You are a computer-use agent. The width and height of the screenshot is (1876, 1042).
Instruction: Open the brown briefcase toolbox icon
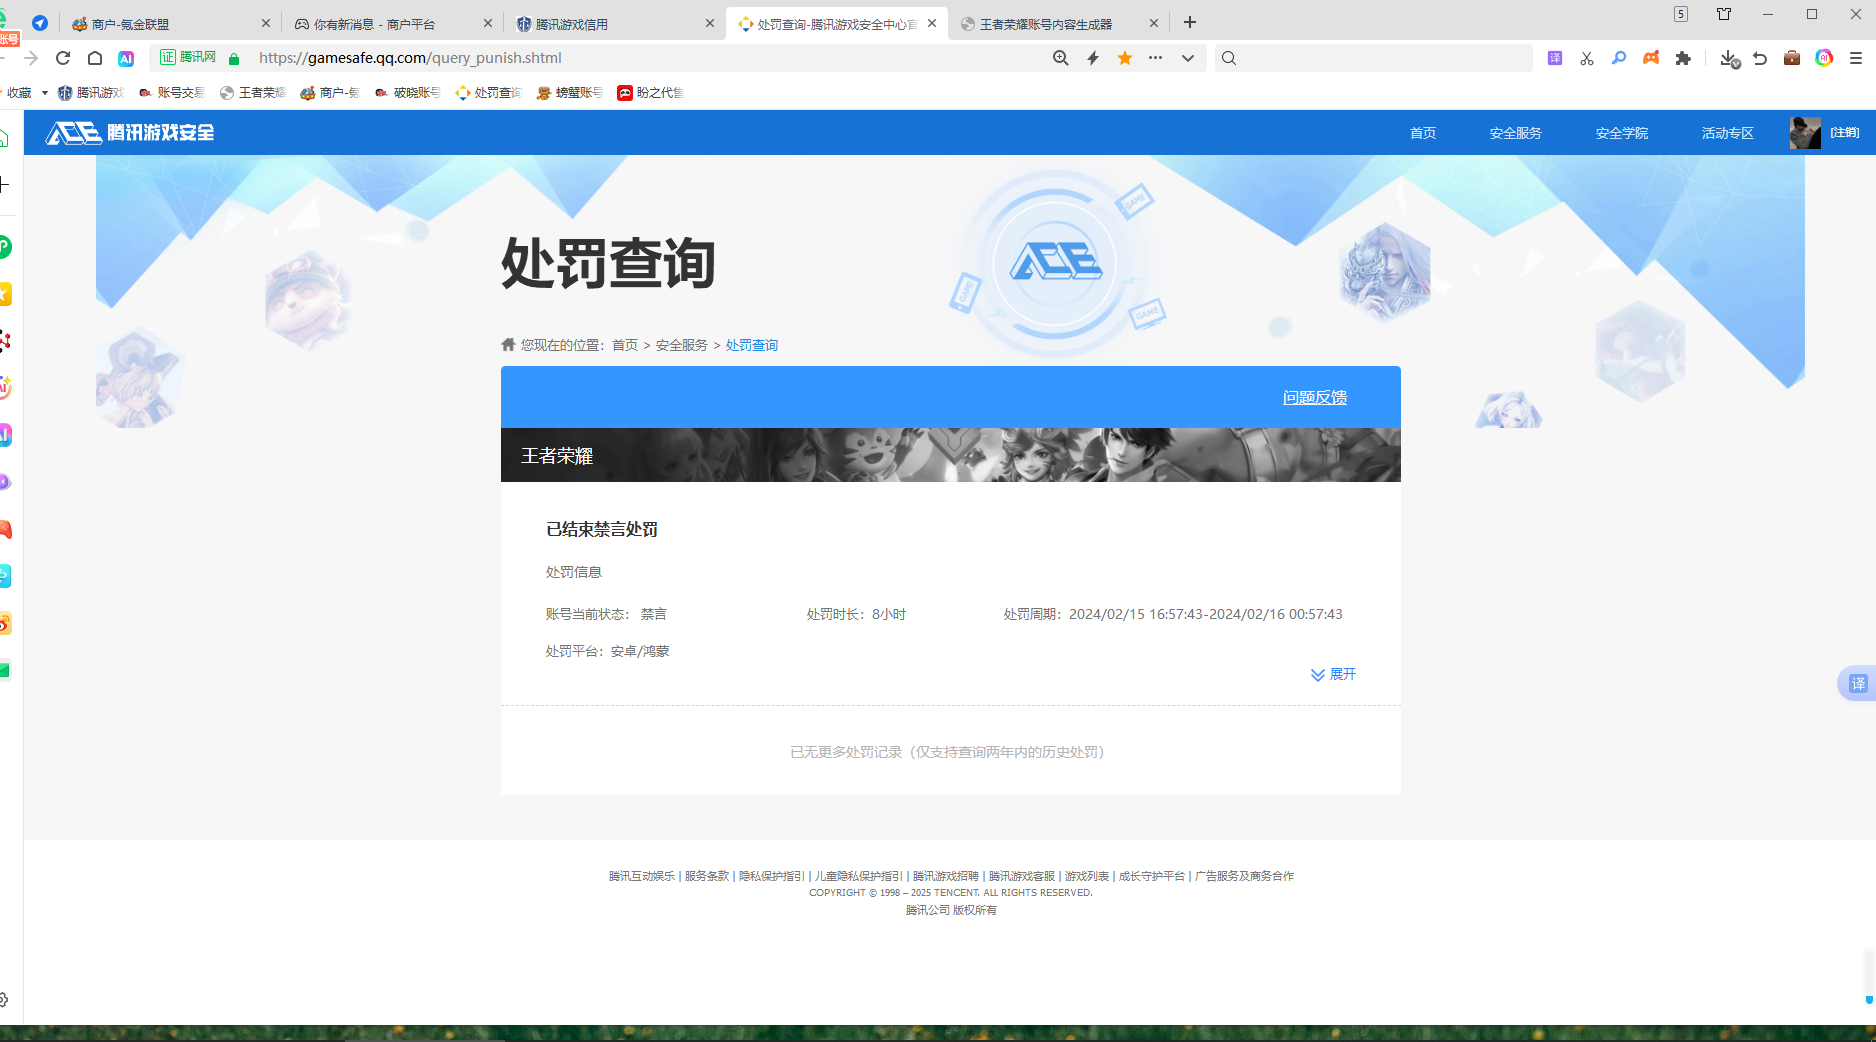(x=1792, y=58)
